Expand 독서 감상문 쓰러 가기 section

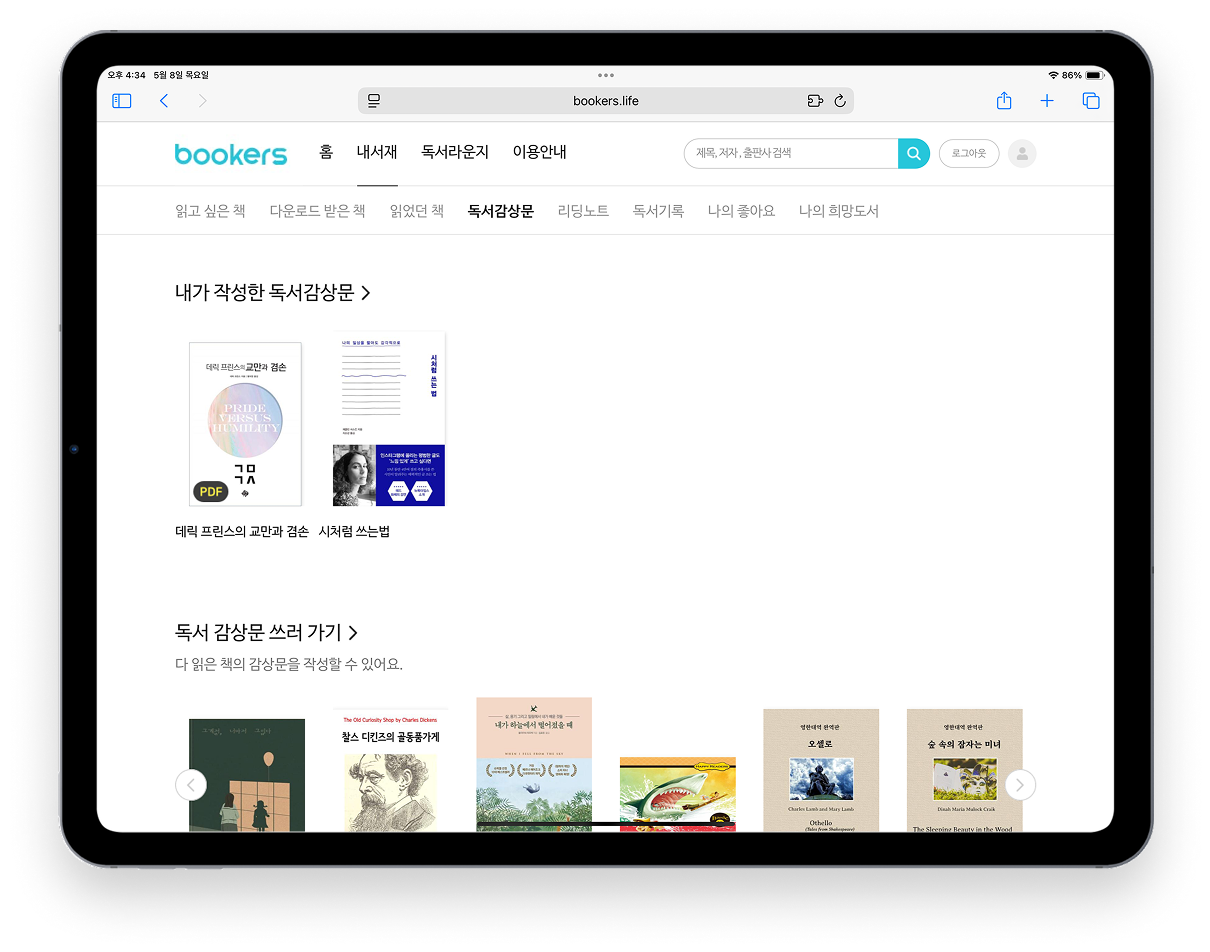[x=267, y=633]
